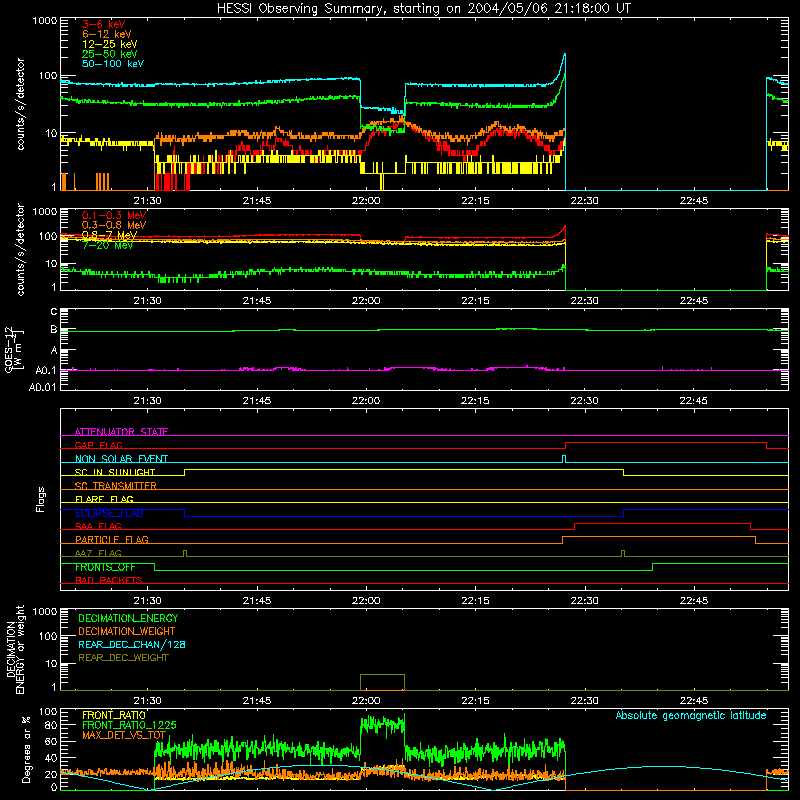The image size is (800, 800).
Task: Click the SC_TRANSMITTER flag label
Action: pyautogui.click(x=115, y=486)
